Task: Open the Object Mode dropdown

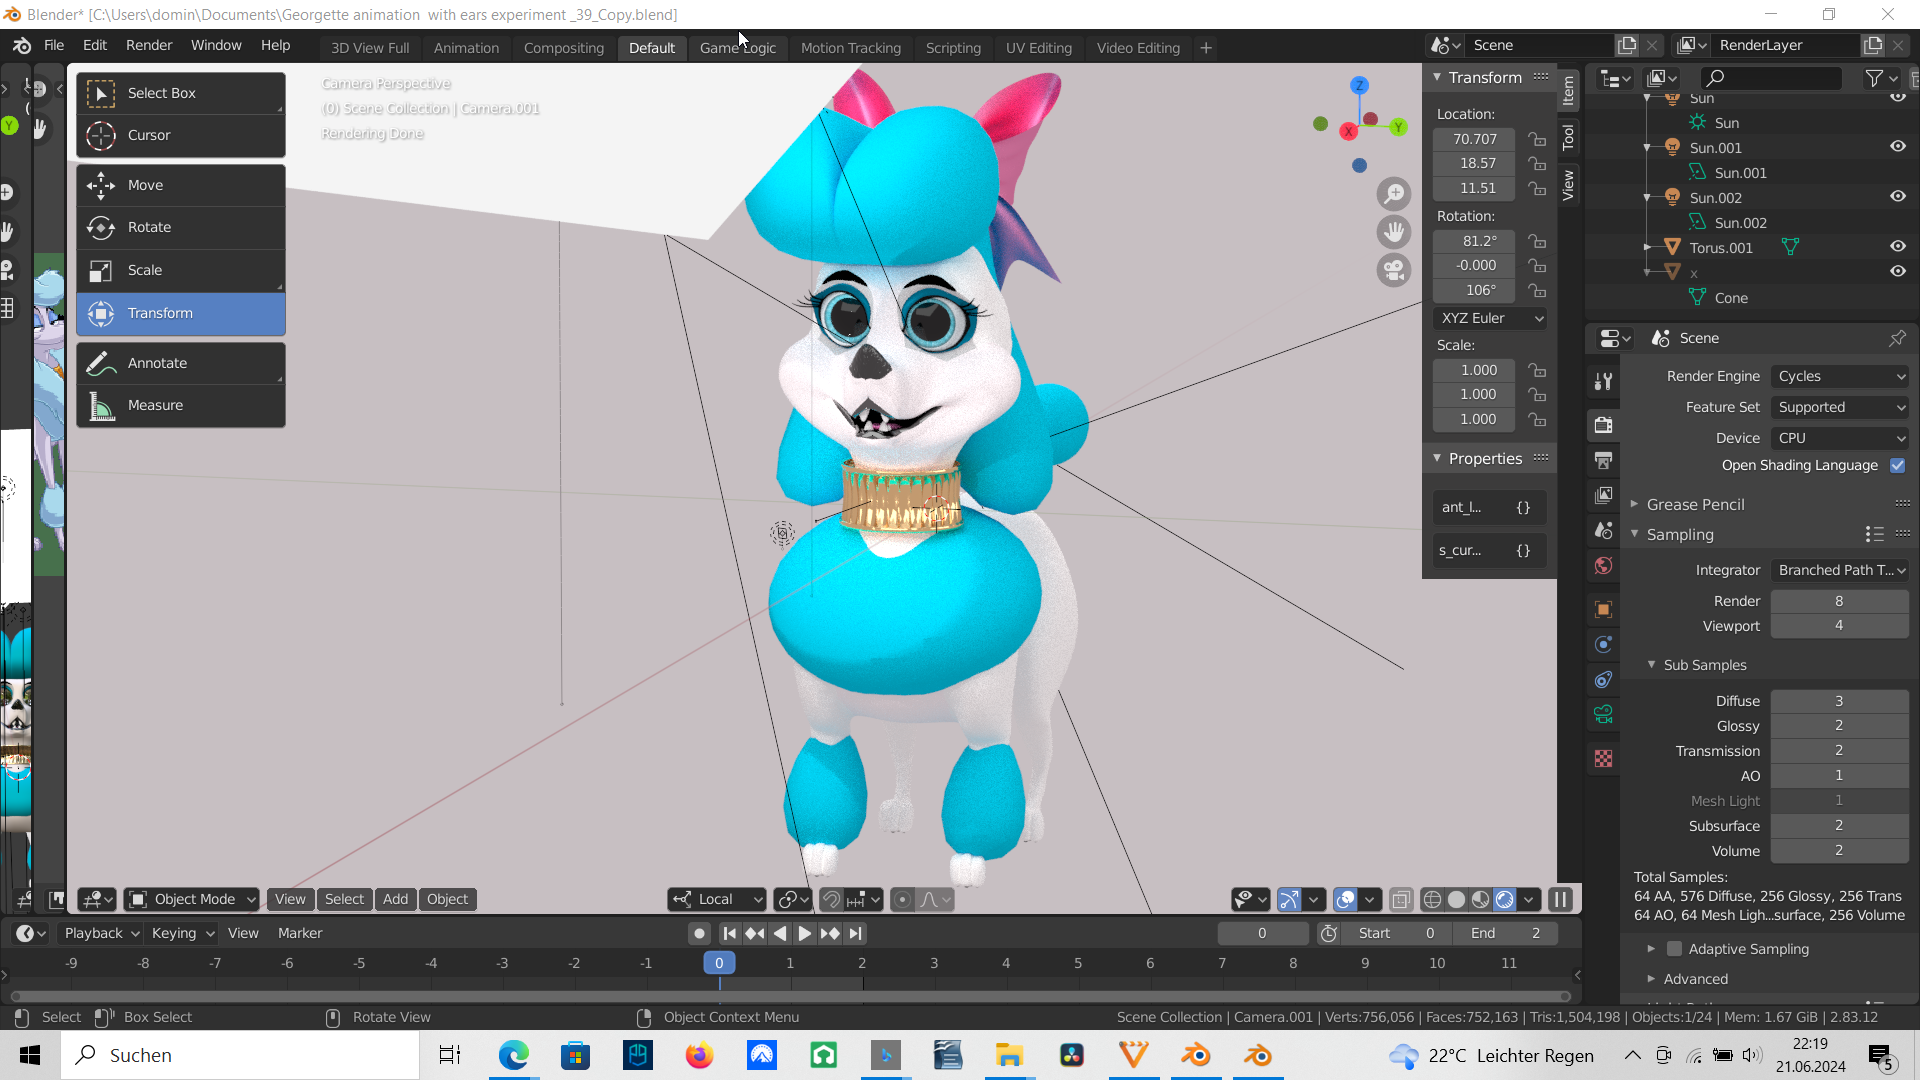Action: click(x=194, y=899)
